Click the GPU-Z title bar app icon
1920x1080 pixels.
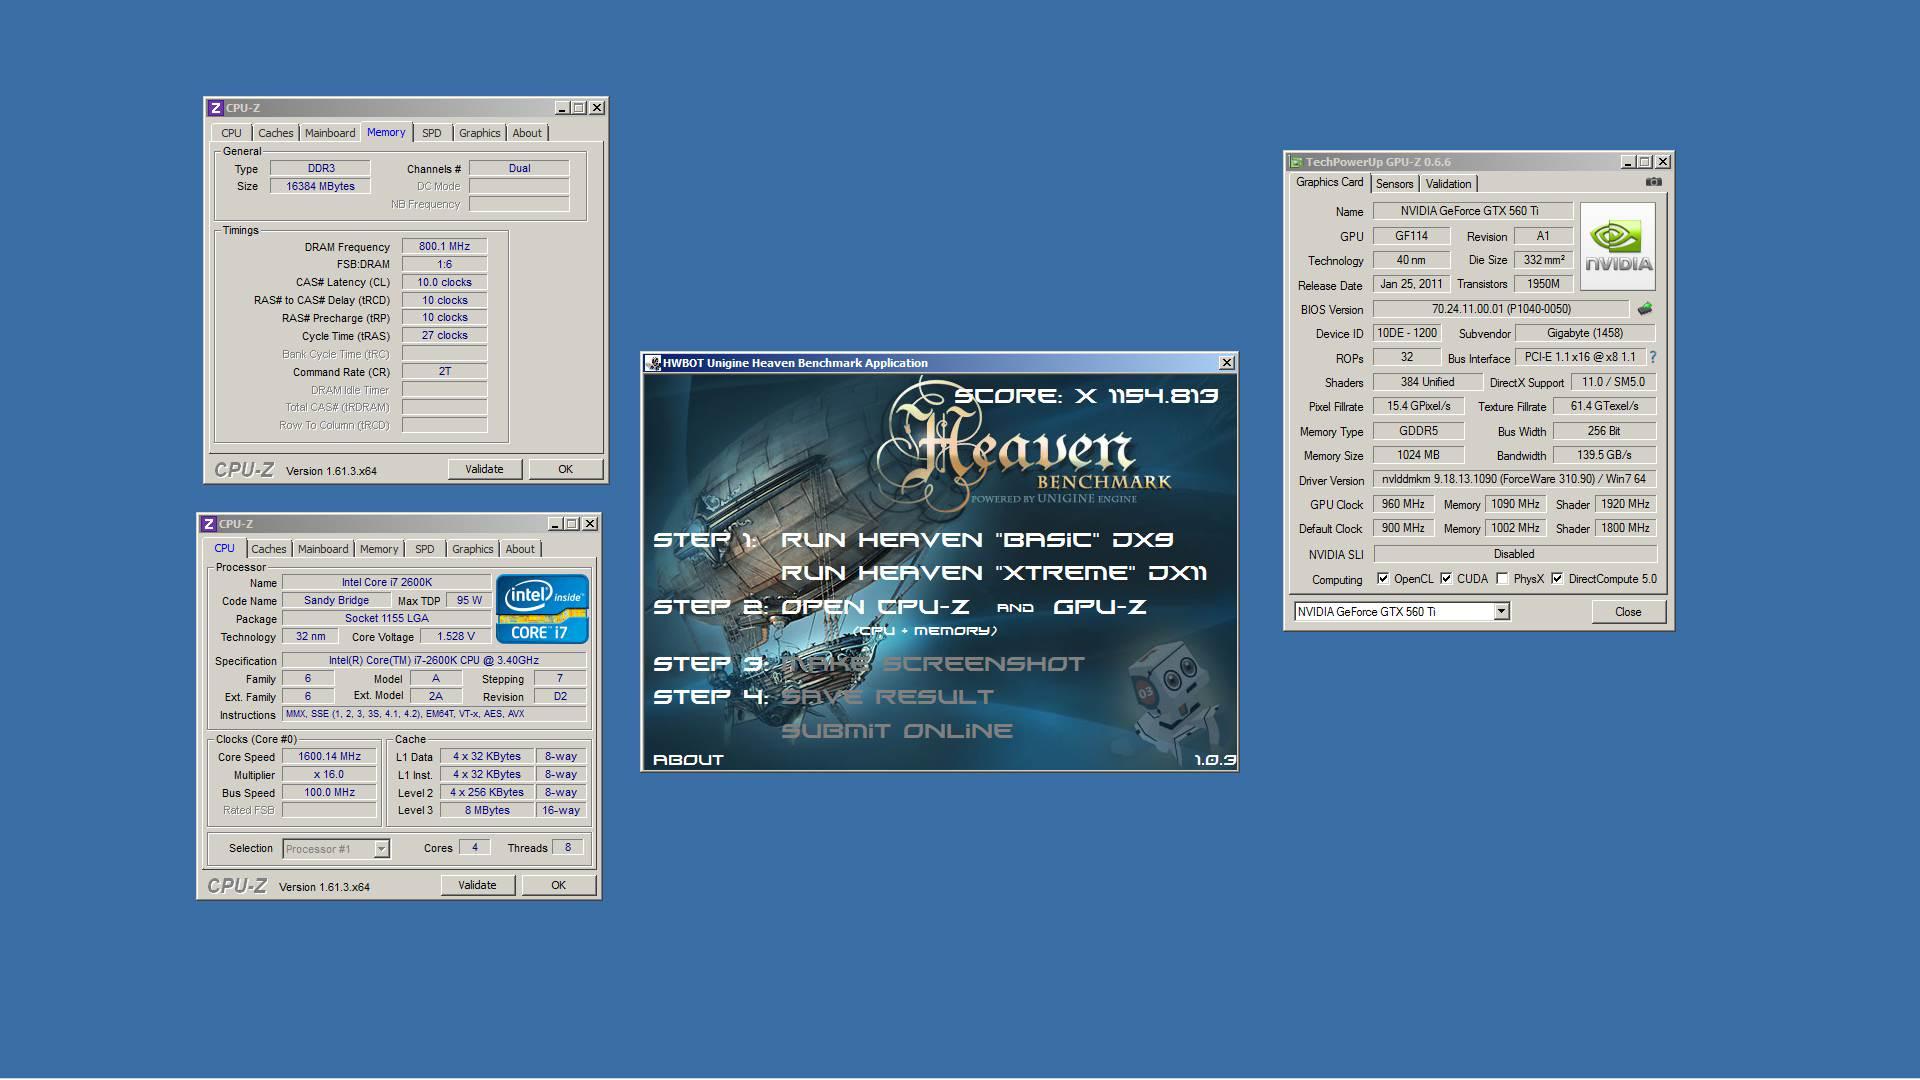[x=1296, y=162]
